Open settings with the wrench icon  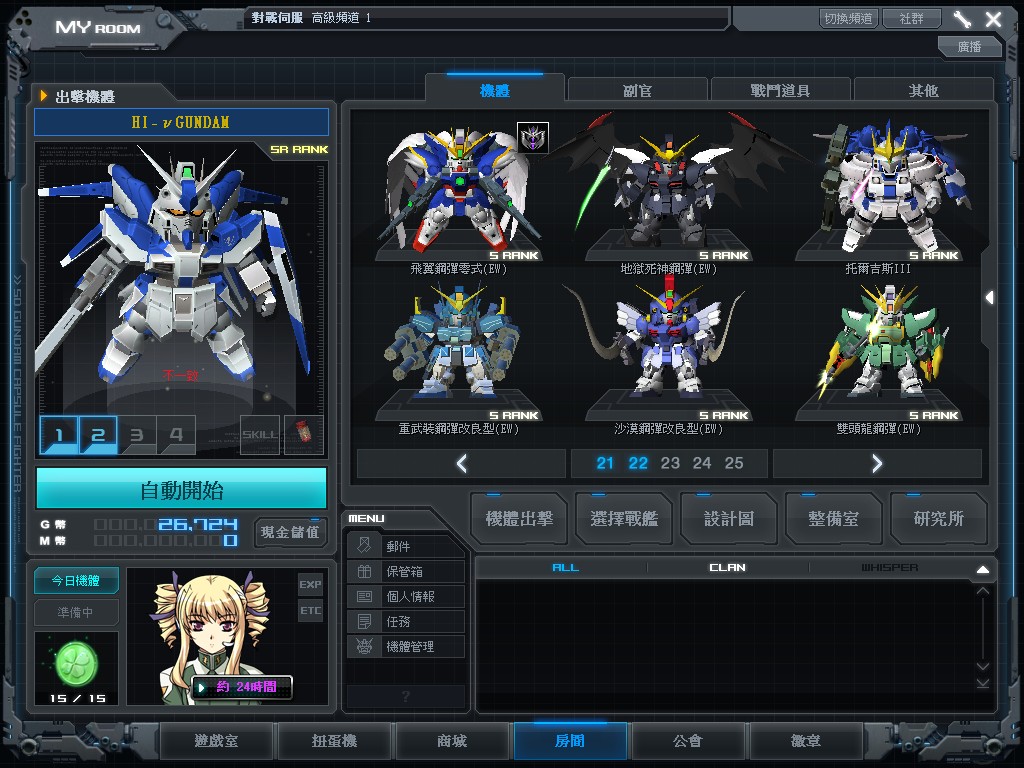962,19
